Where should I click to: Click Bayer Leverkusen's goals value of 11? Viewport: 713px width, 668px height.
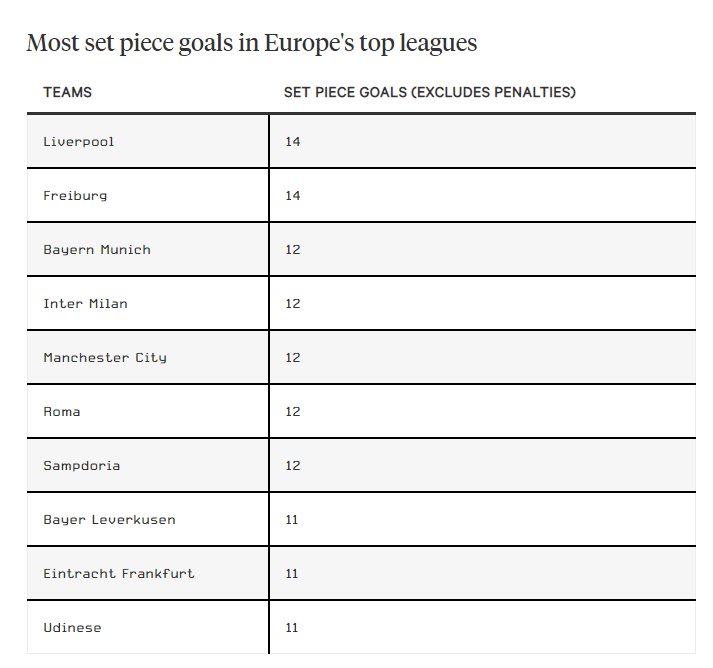[292, 520]
